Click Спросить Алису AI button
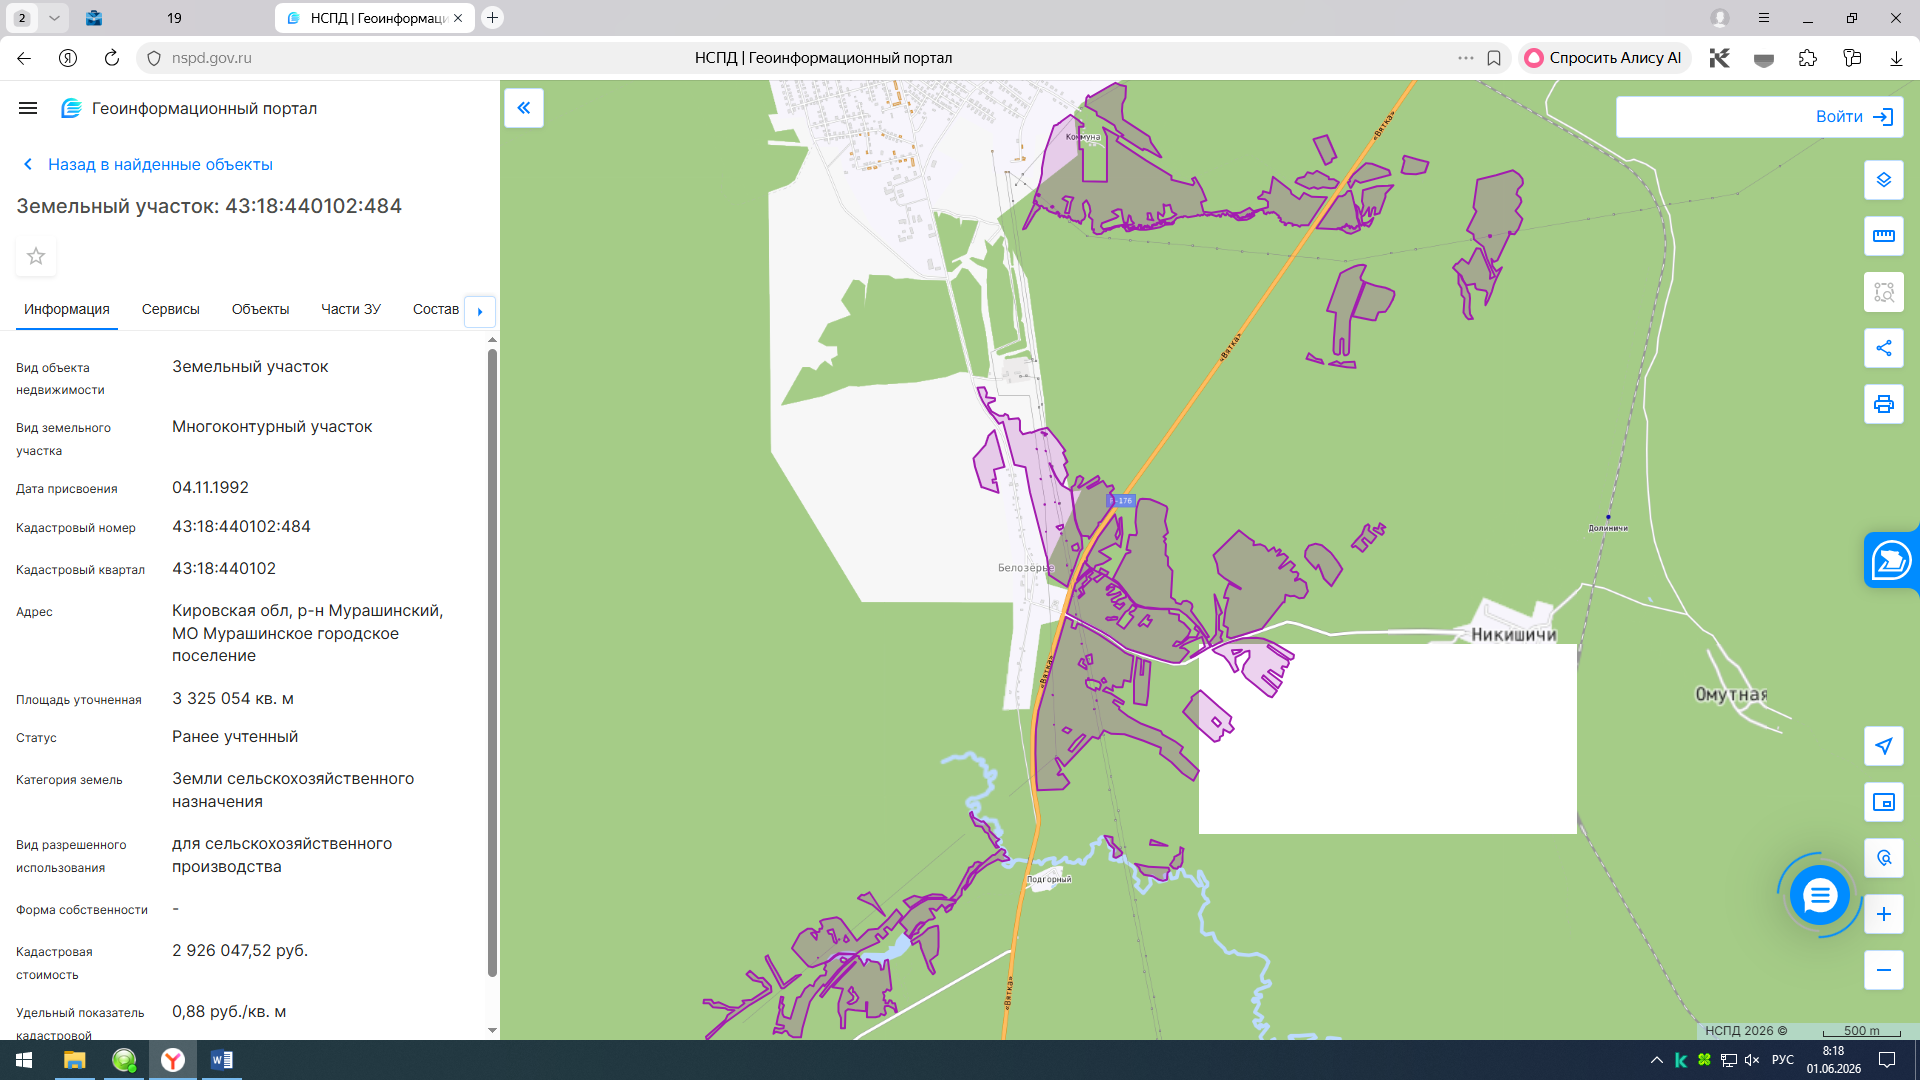Screen dimensions: 1920x1080 tap(1603, 58)
